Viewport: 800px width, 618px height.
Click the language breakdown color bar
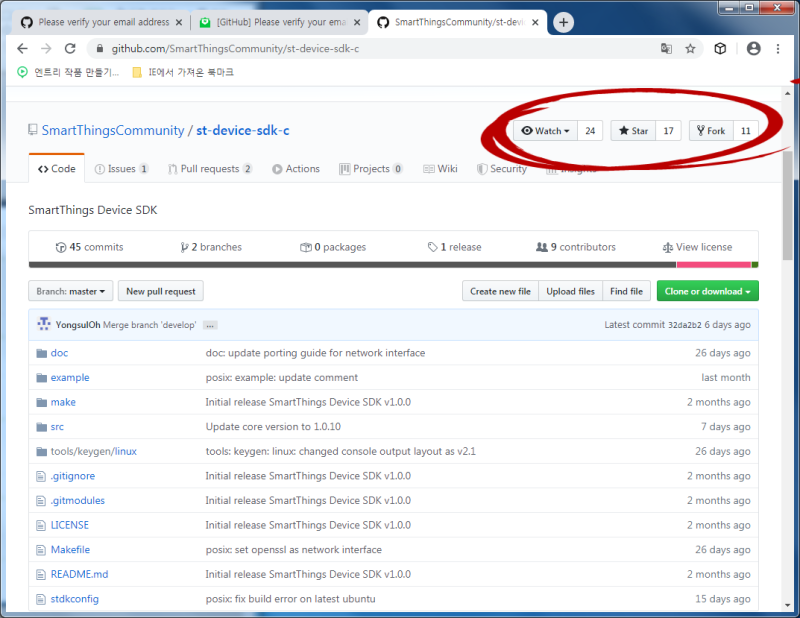point(393,265)
